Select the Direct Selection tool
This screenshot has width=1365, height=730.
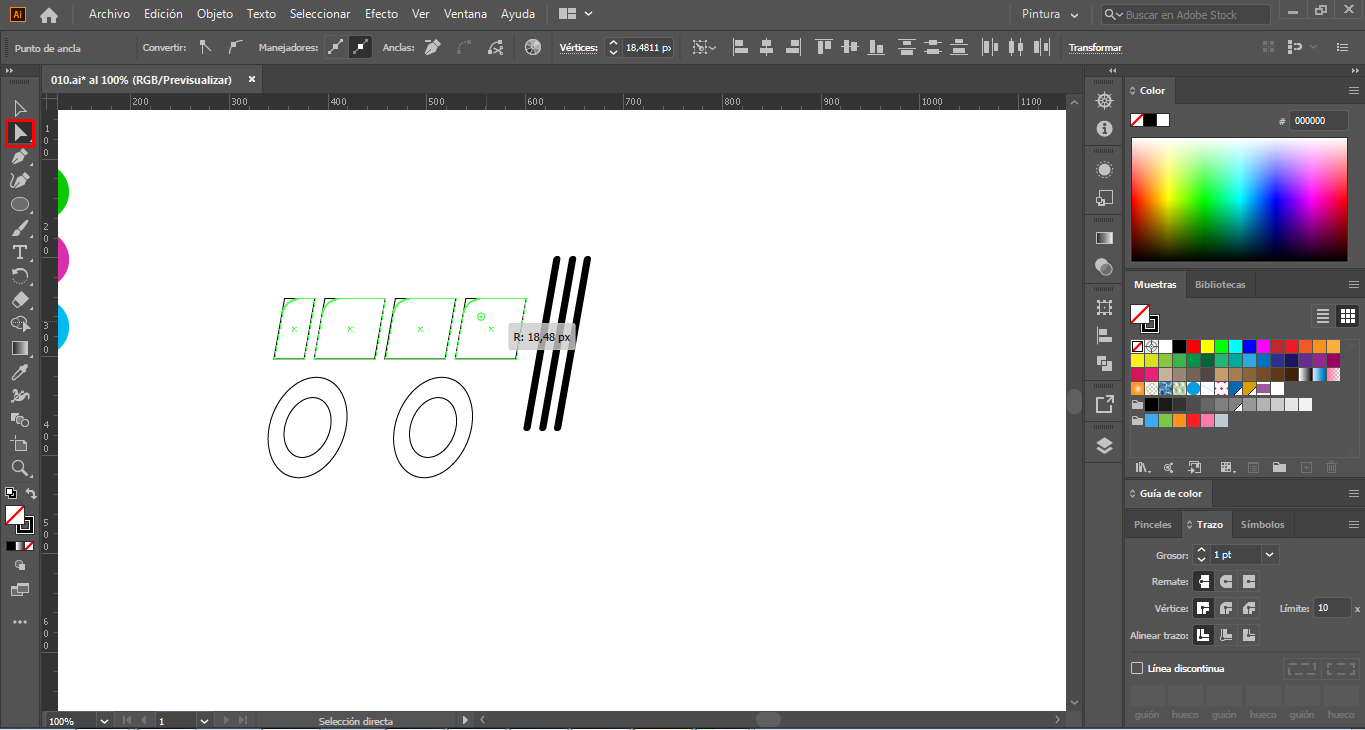[20, 132]
